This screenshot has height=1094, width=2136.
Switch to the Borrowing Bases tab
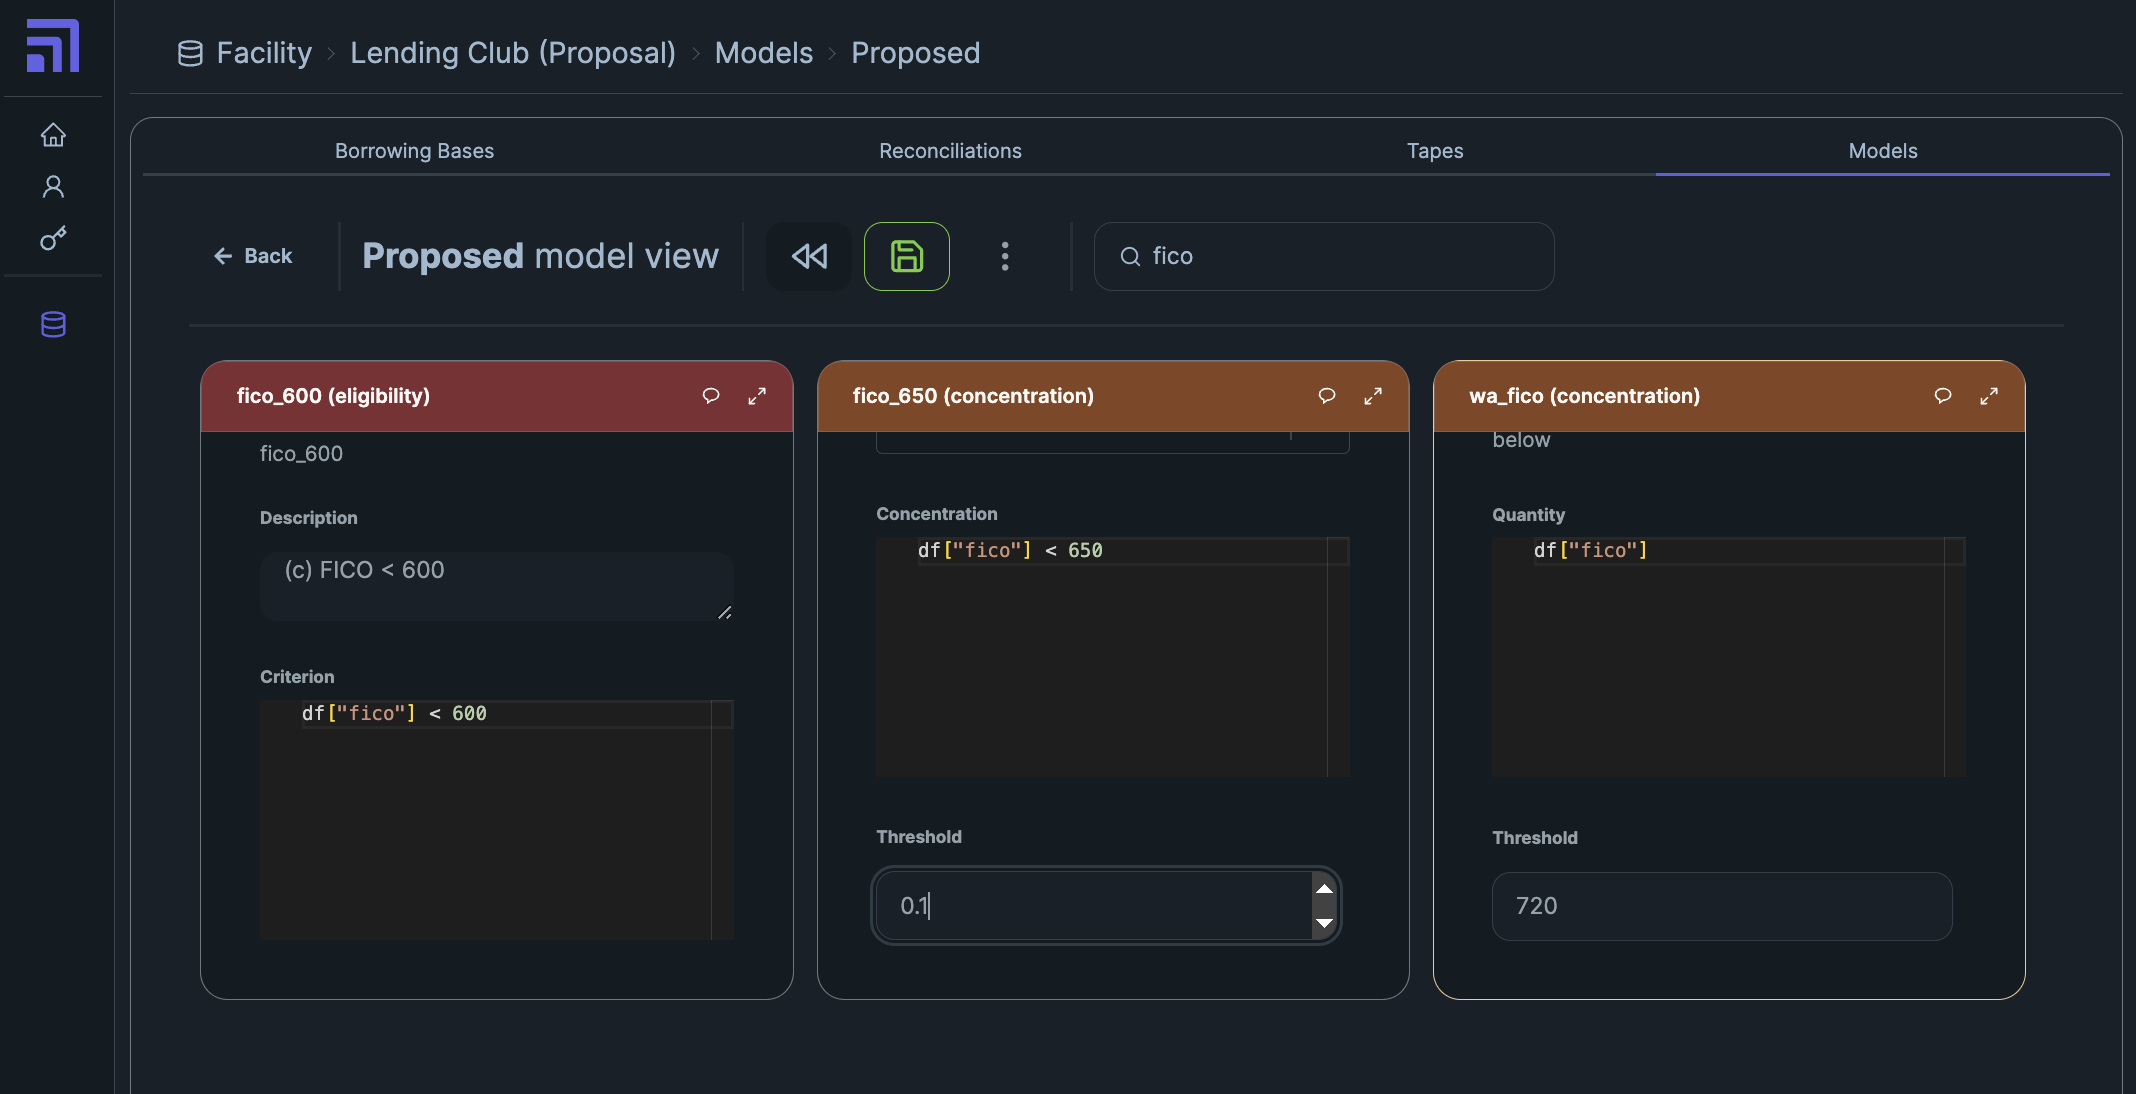click(414, 151)
